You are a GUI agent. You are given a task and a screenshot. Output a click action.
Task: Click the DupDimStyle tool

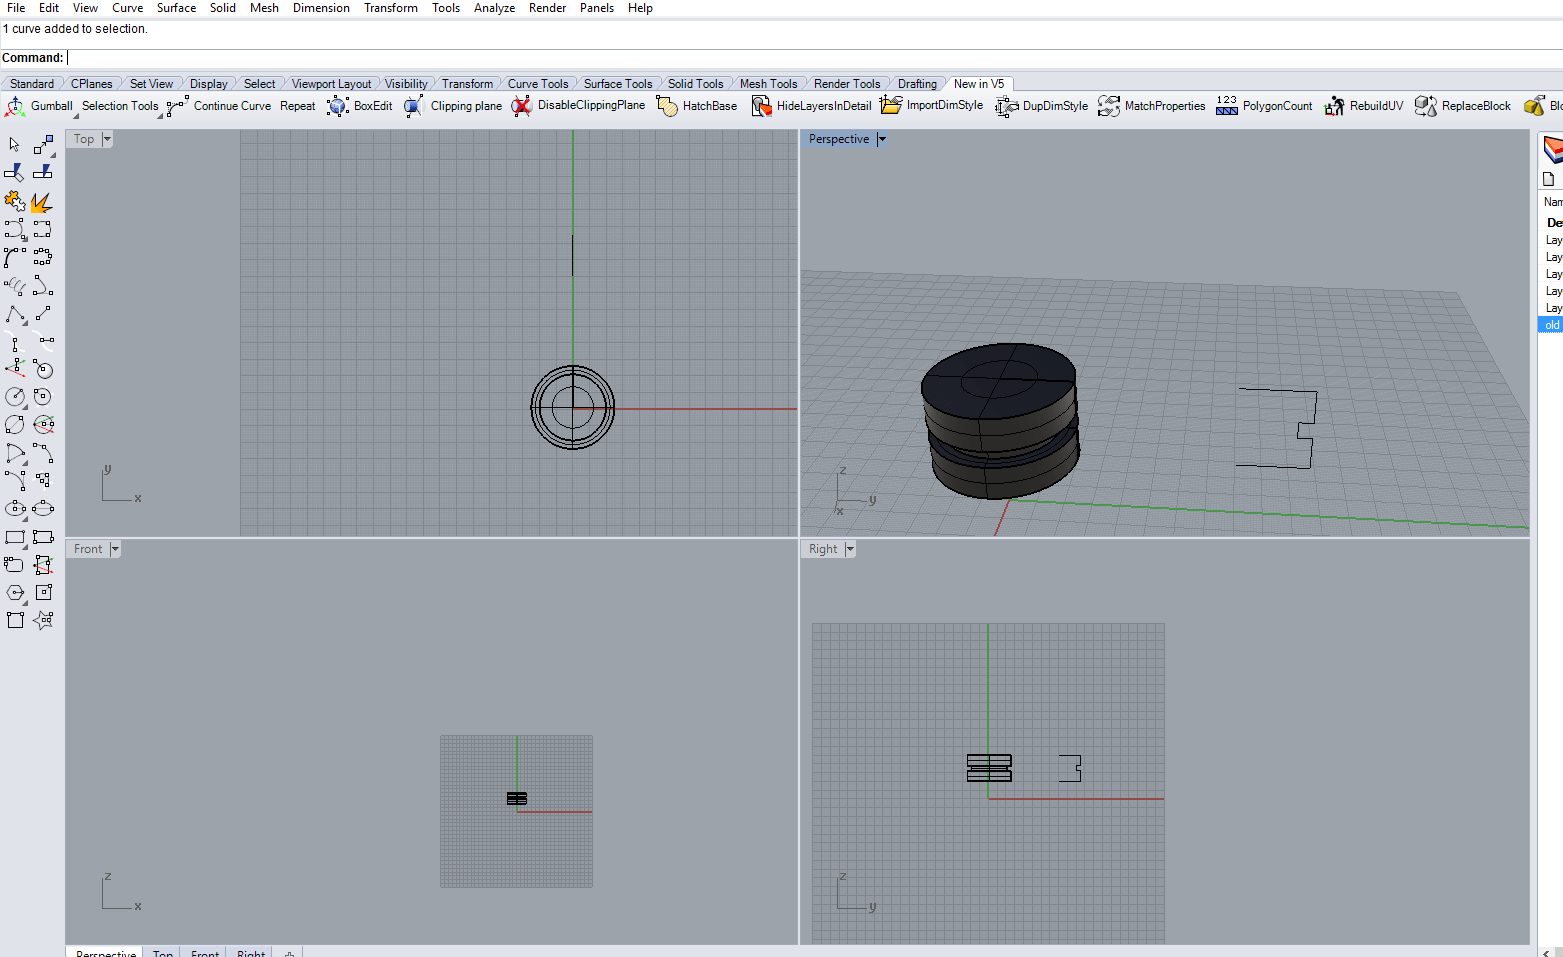(x=1041, y=106)
